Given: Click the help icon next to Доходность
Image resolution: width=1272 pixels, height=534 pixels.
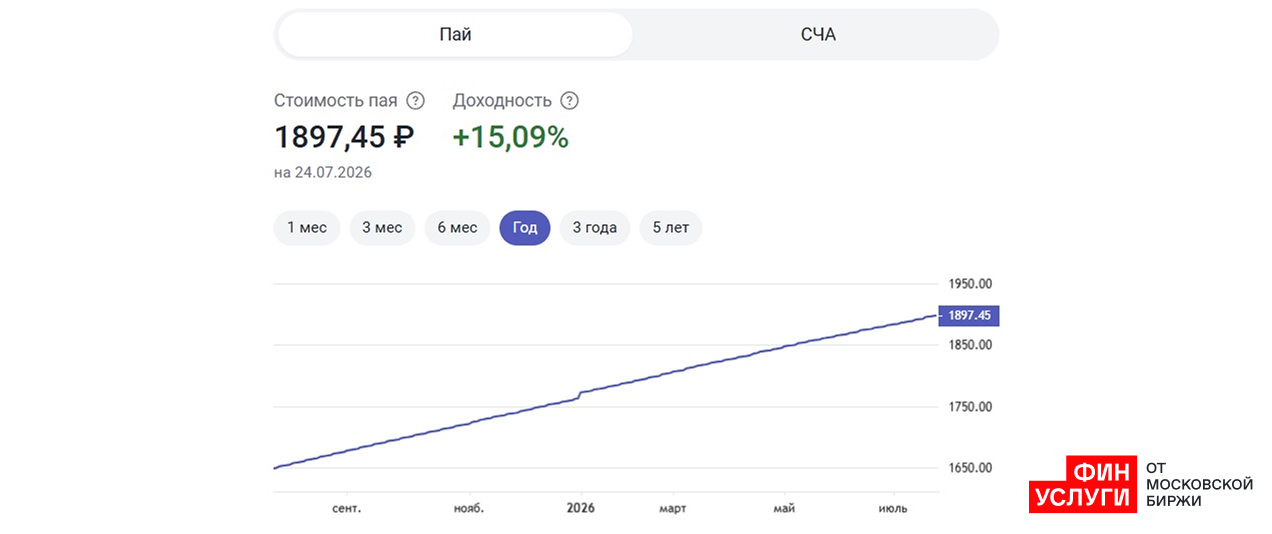Looking at the screenshot, I should (x=569, y=101).
